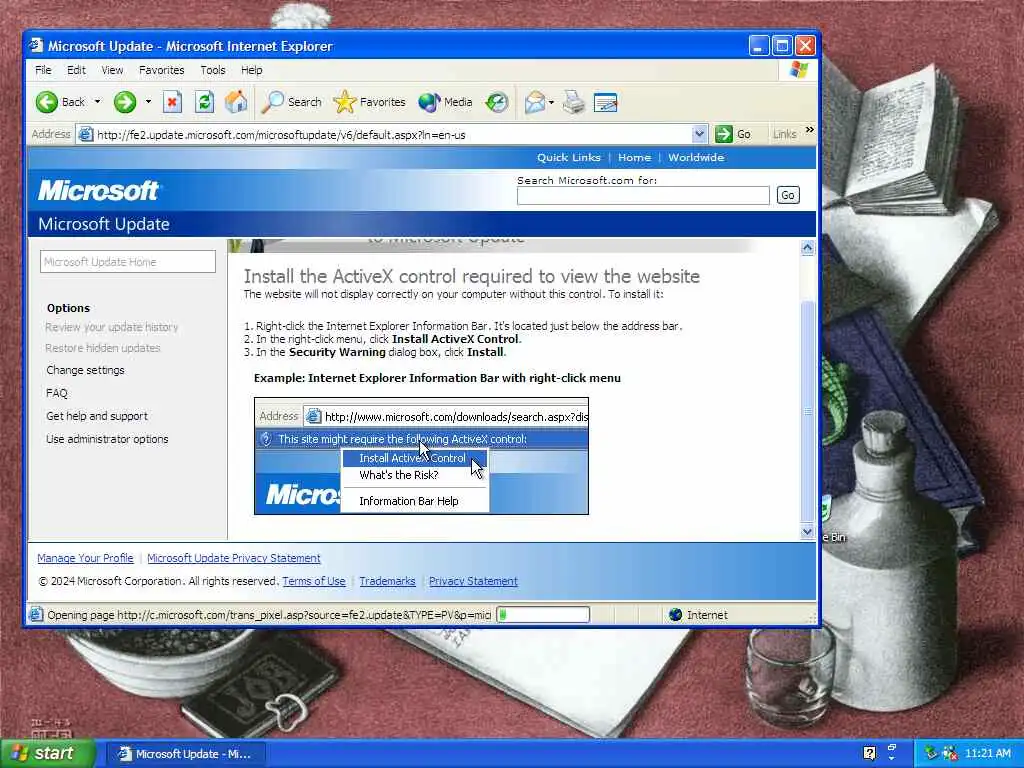Open Restore hidden updates
Image resolution: width=1024 pixels, height=768 pixels.
click(103, 348)
